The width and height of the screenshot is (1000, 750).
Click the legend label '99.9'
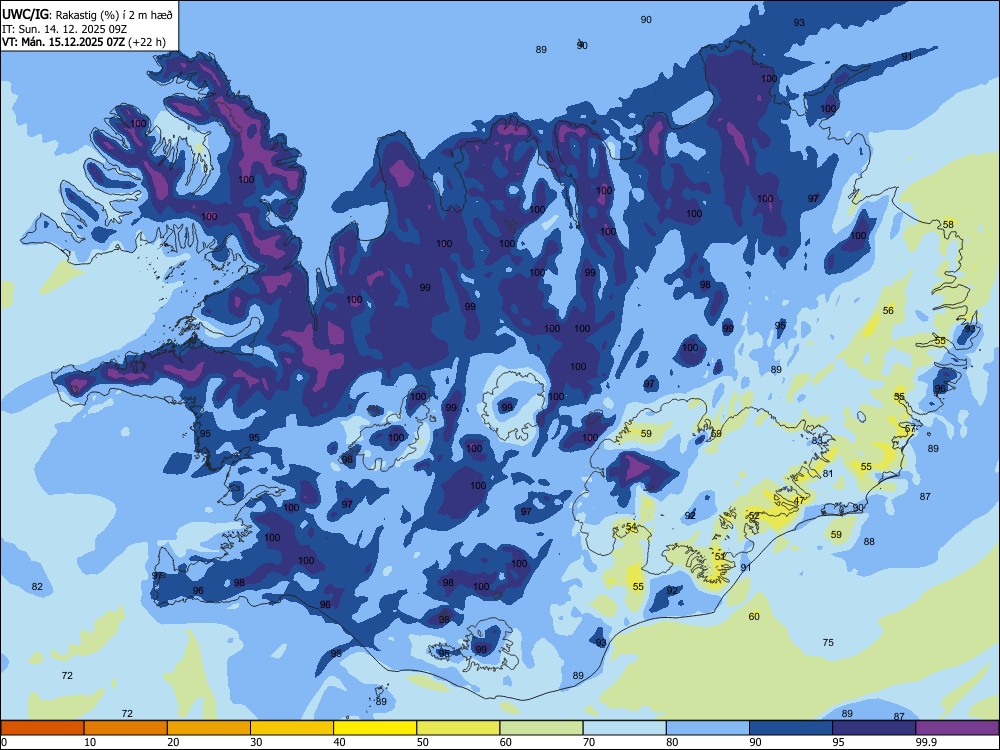pyautogui.click(x=925, y=742)
